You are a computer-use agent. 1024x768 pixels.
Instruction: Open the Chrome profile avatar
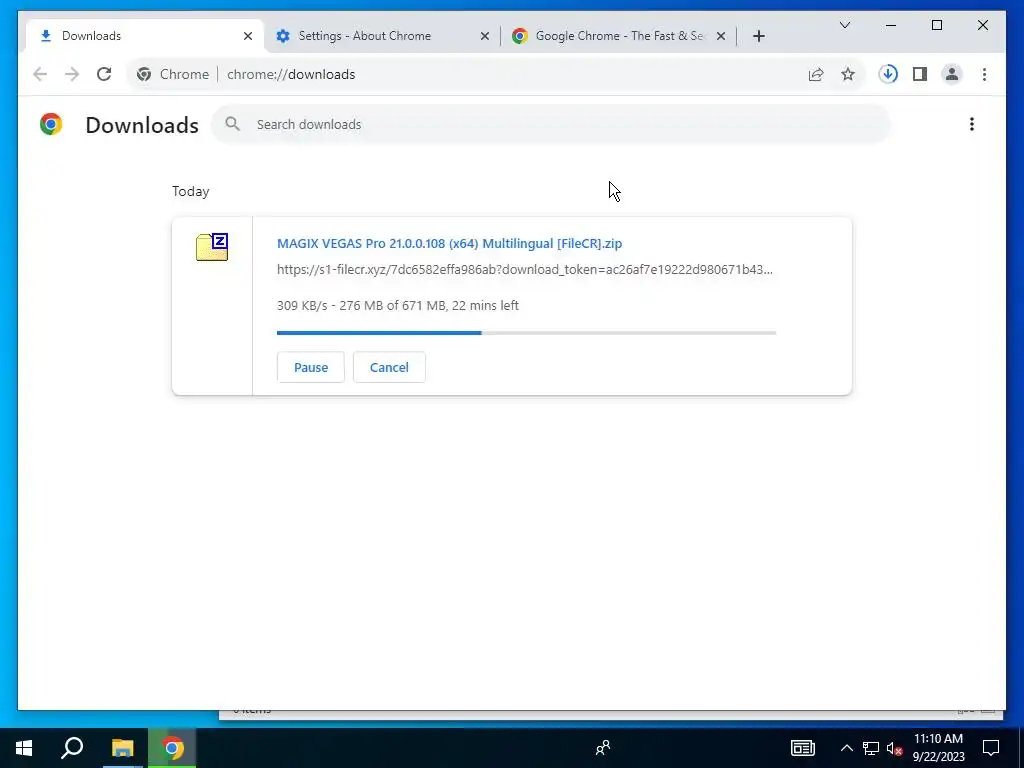click(x=952, y=74)
